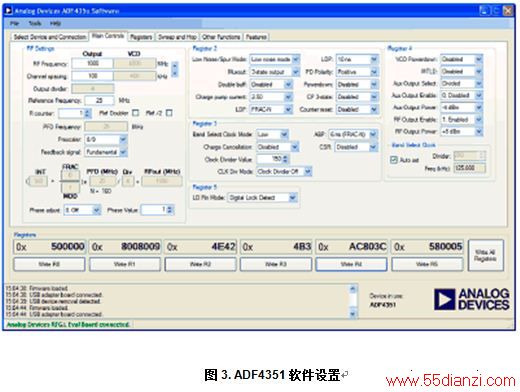Expand the Low Noise/Spur Mode dropdown
This screenshot has height=392, width=520.
[x=296, y=59]
